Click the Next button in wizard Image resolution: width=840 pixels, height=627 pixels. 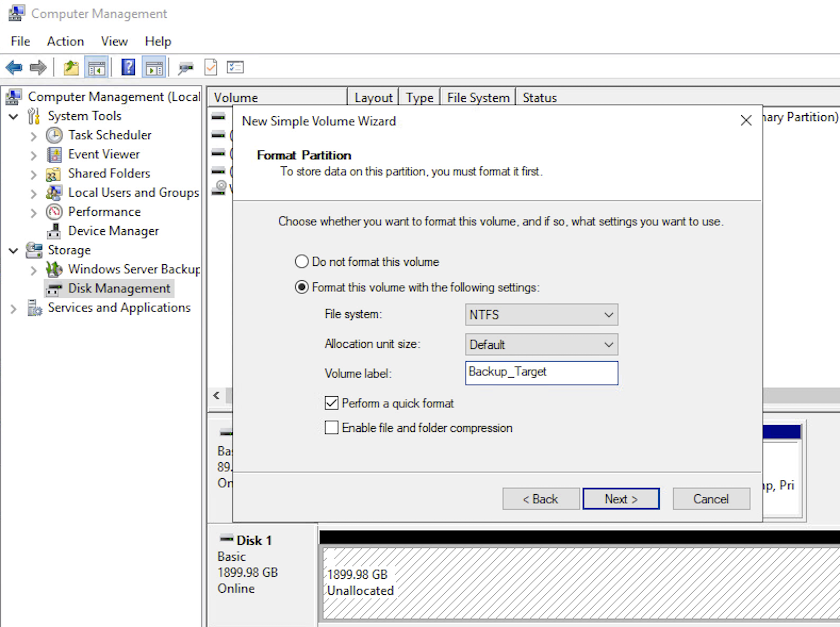click(621, 499)
